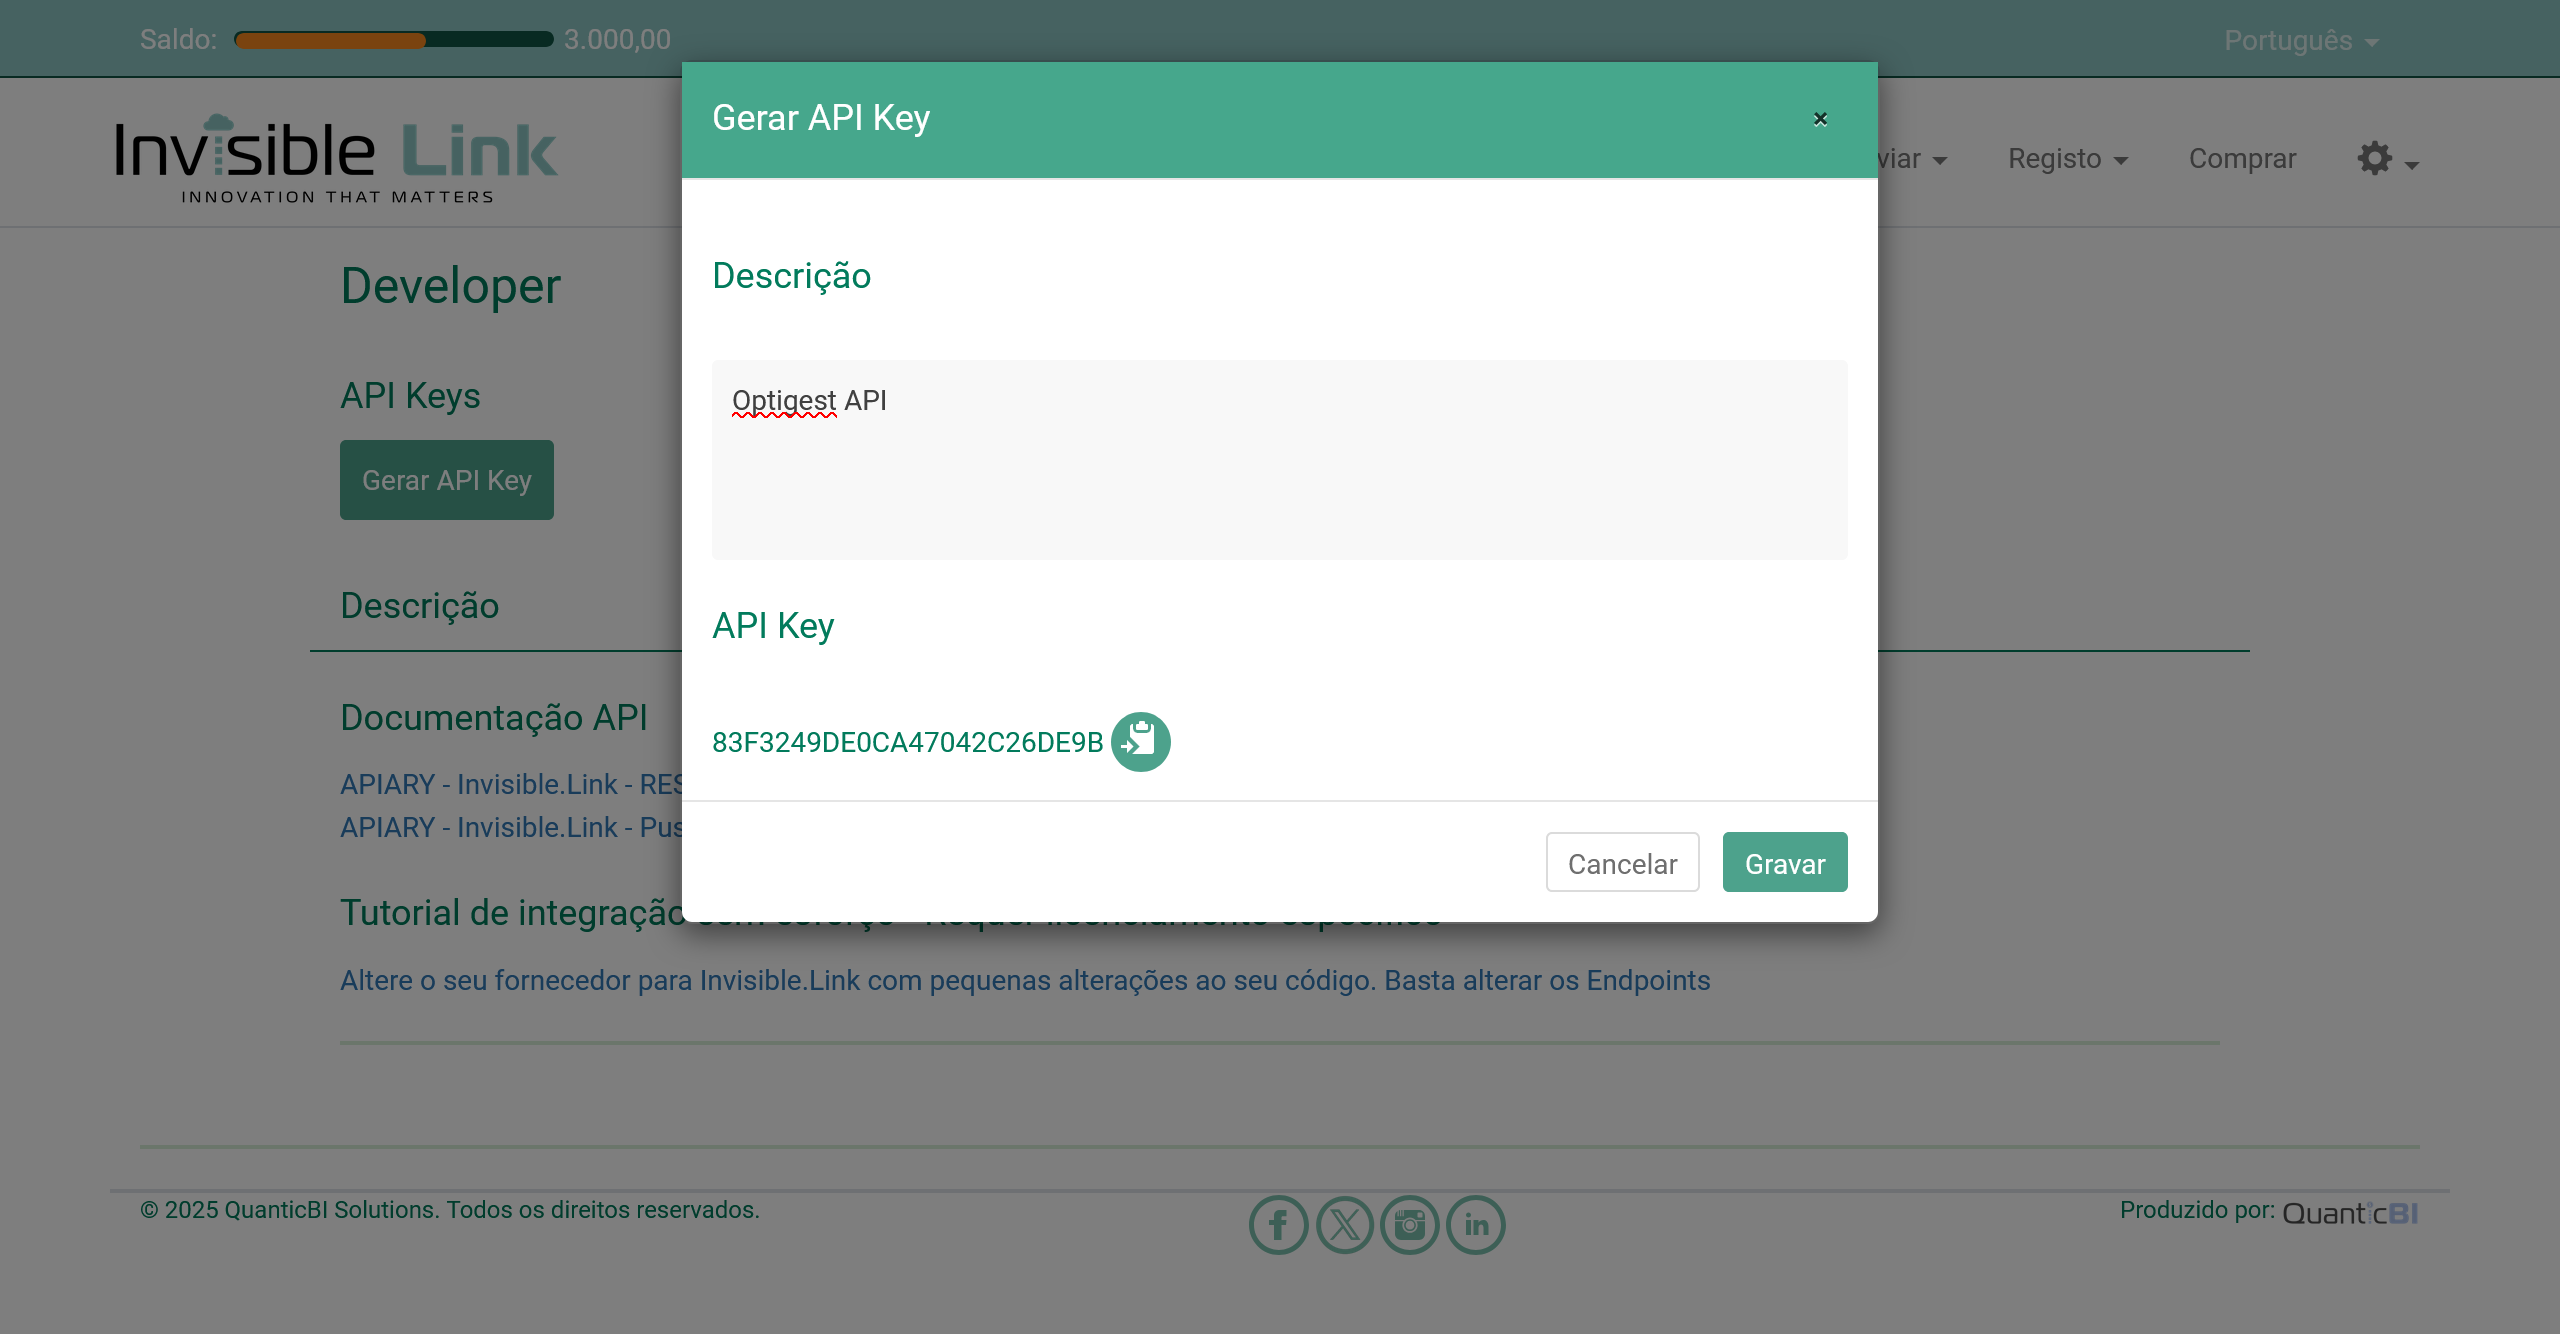
Task: Click the QuanticBI producer logo
Action: [x=2350, y=1213]
